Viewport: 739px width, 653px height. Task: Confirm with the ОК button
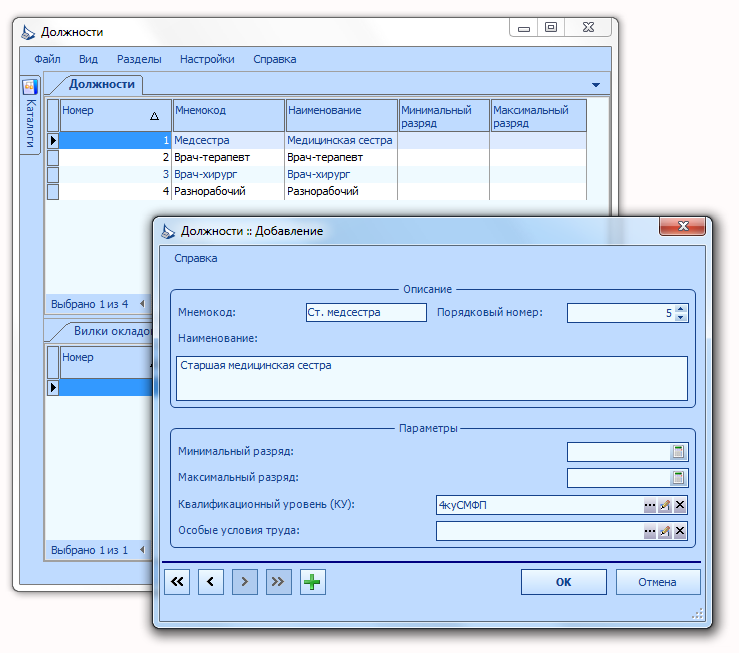(x=564, y=582)
